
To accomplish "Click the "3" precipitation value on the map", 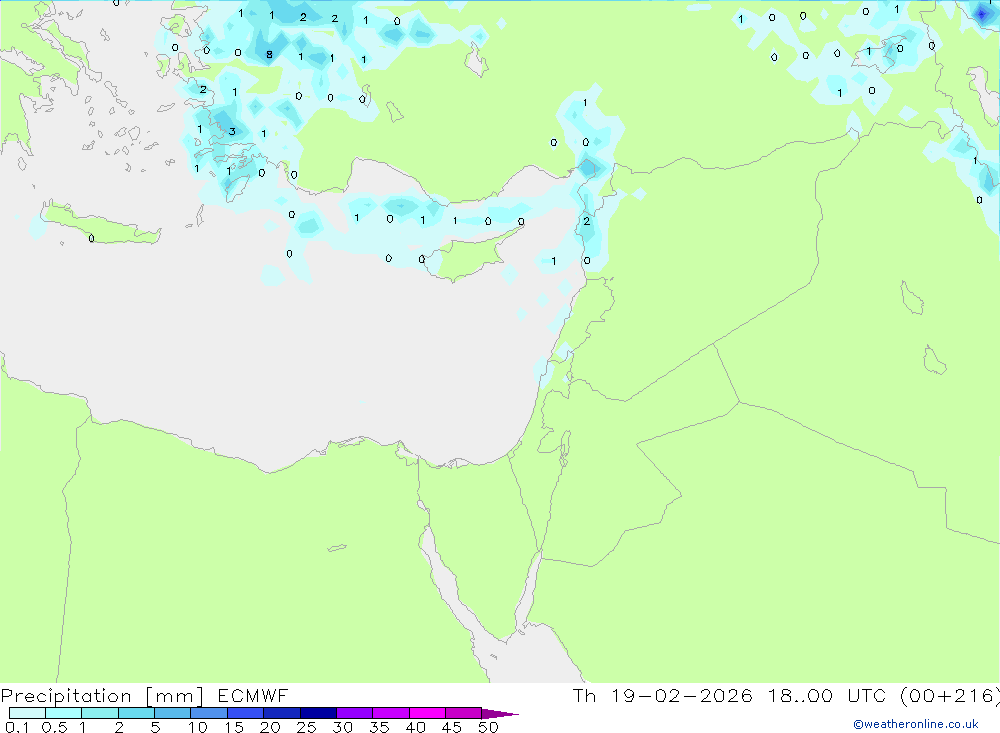I will click(232, 131).
